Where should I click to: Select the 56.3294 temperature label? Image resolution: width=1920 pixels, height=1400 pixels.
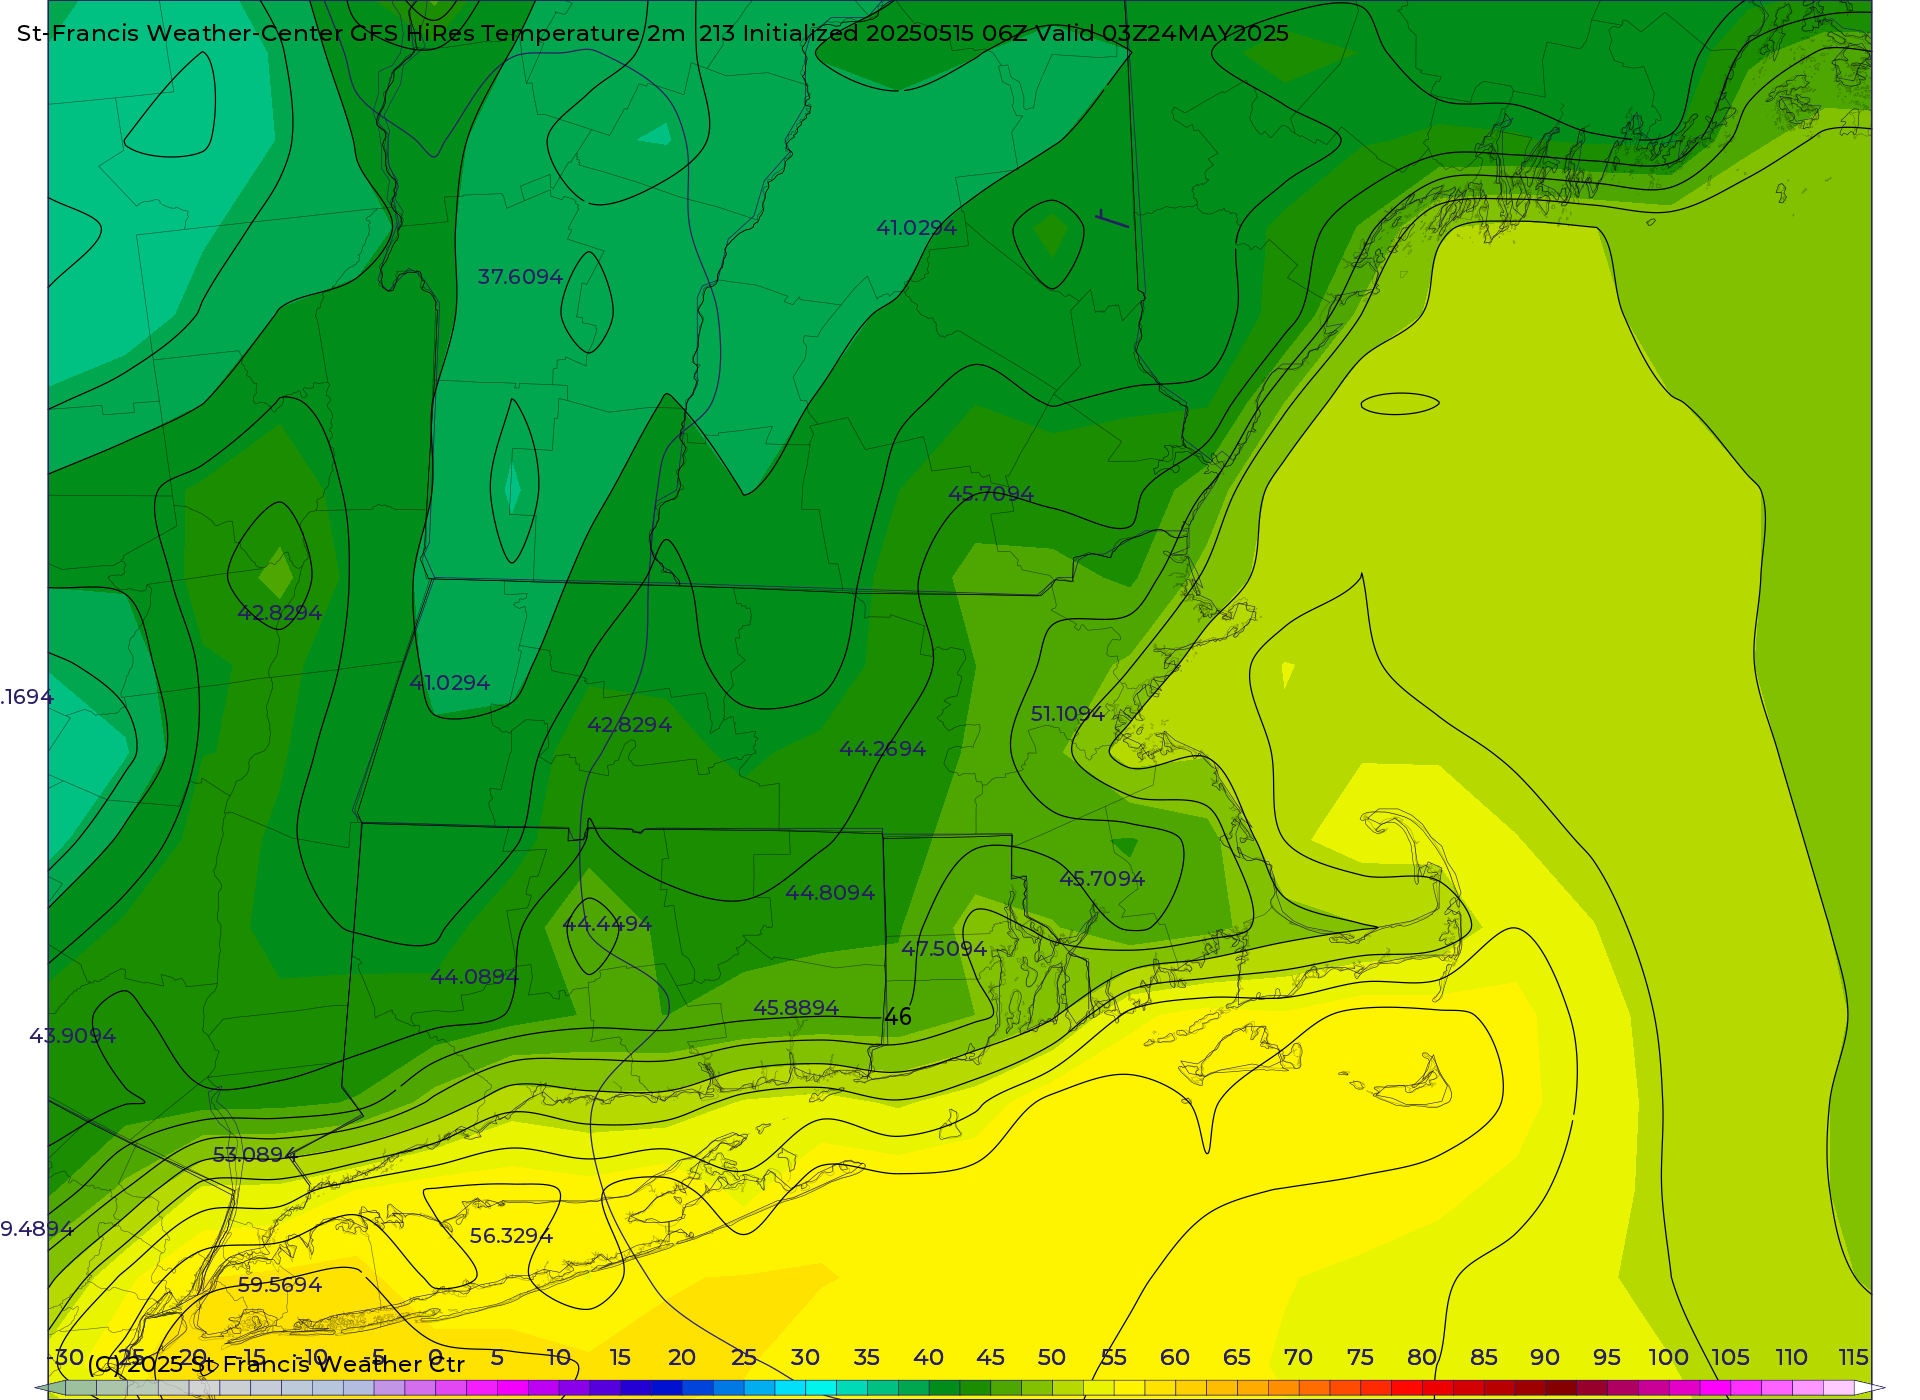pyautogui.click(x=511, y=1236)
